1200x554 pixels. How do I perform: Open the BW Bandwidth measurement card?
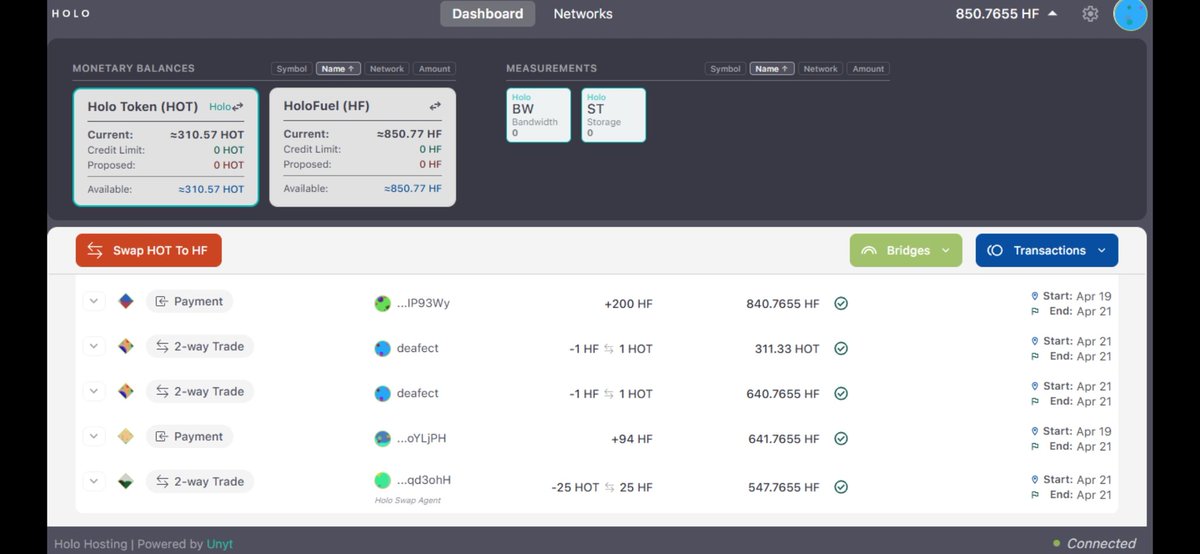point(538,115)
